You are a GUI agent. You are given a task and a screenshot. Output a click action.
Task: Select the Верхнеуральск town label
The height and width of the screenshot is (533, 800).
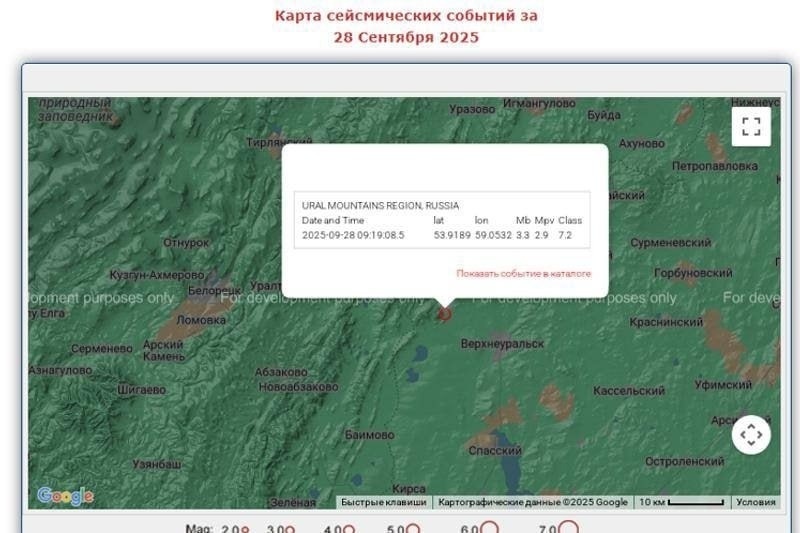pos(502,344)
